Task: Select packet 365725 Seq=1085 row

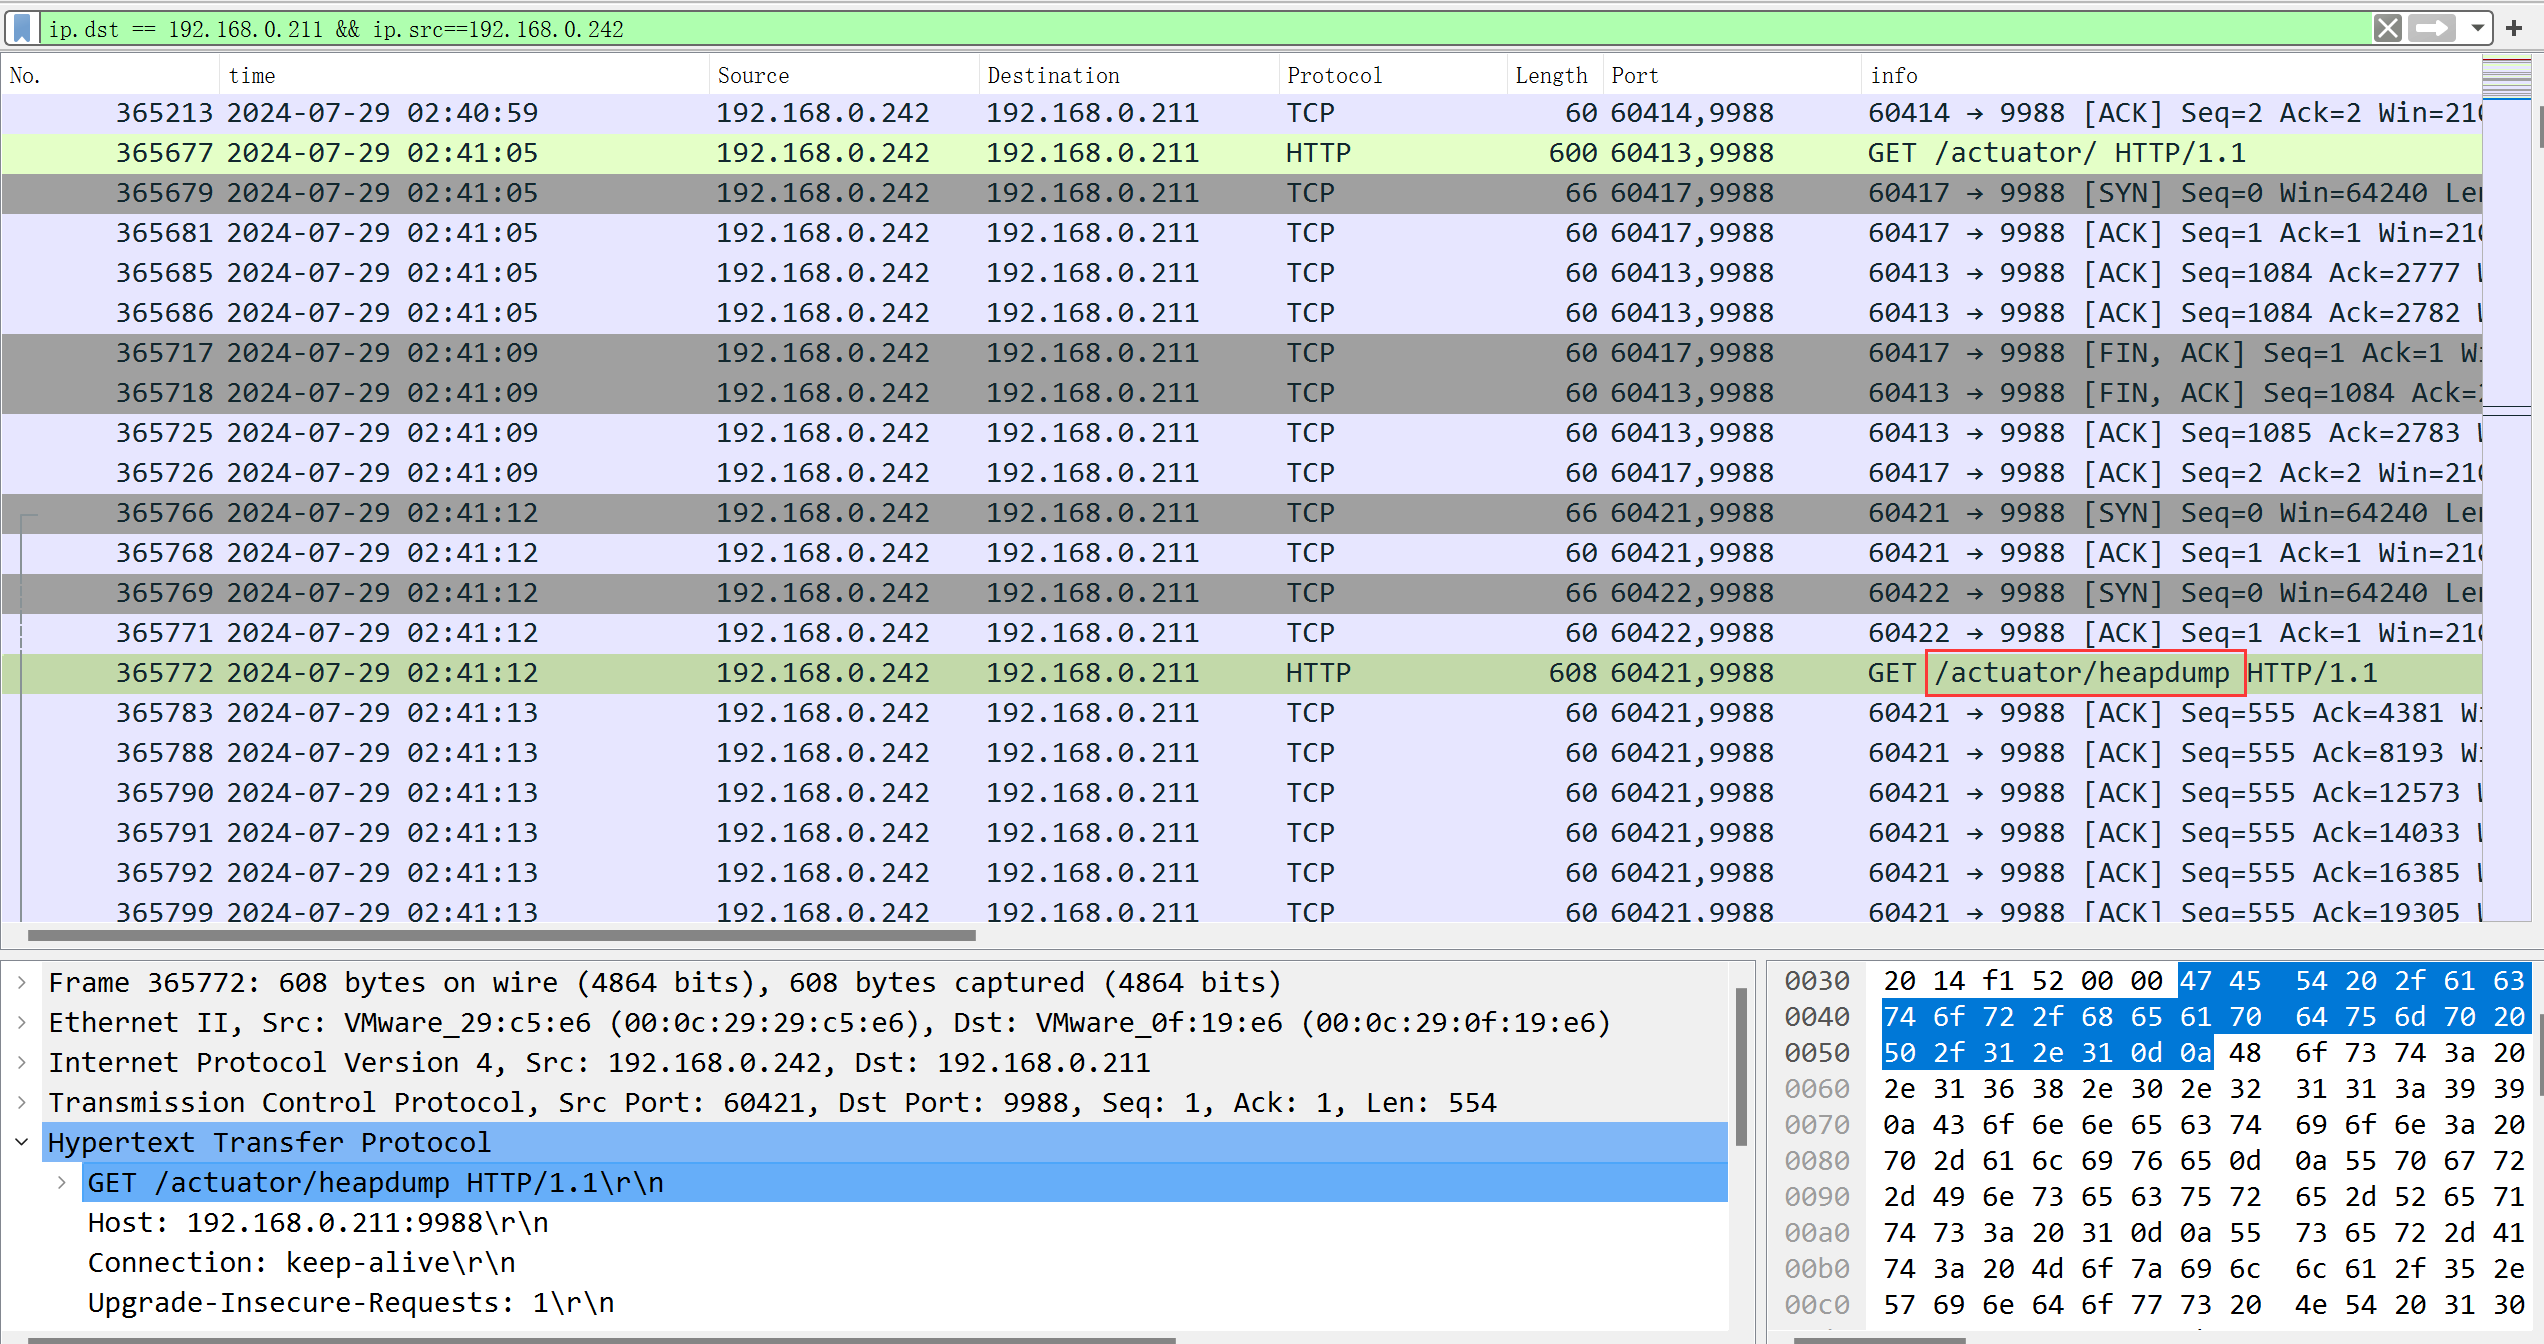Action: 1242,433
